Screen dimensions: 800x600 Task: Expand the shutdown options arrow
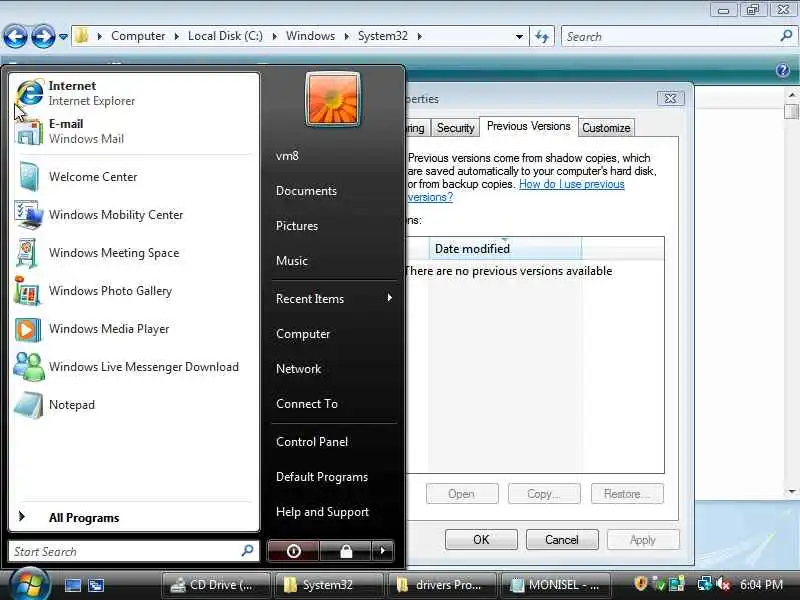coord(383,551)
